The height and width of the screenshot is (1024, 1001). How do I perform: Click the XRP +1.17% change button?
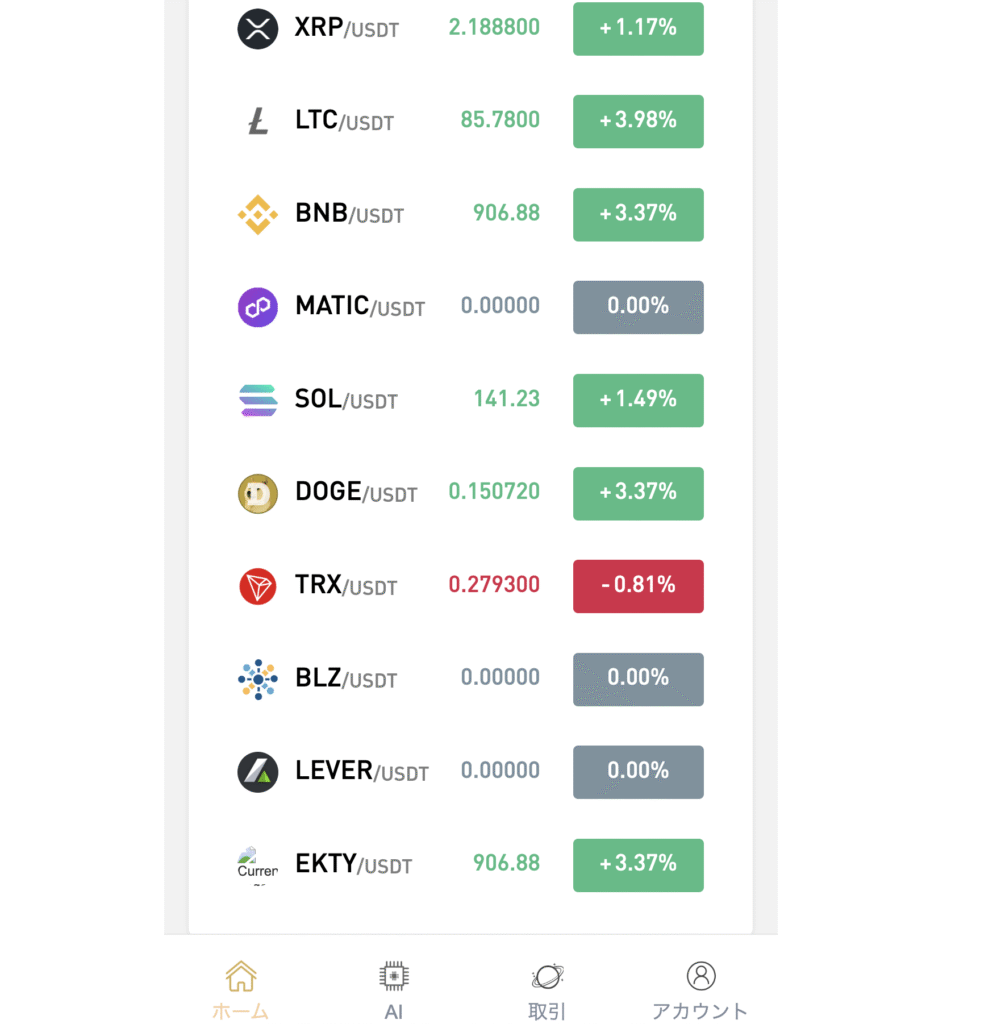pyautogui.click(x=638, y=28)
